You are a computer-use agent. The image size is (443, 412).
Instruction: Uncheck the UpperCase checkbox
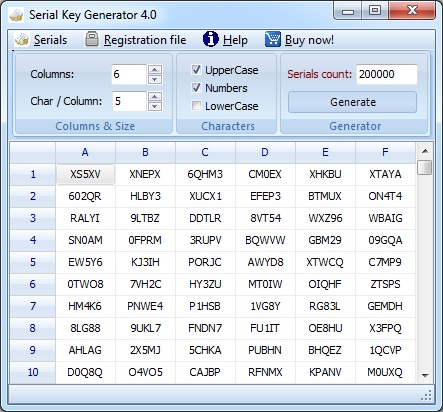click(x=196, y=70)
